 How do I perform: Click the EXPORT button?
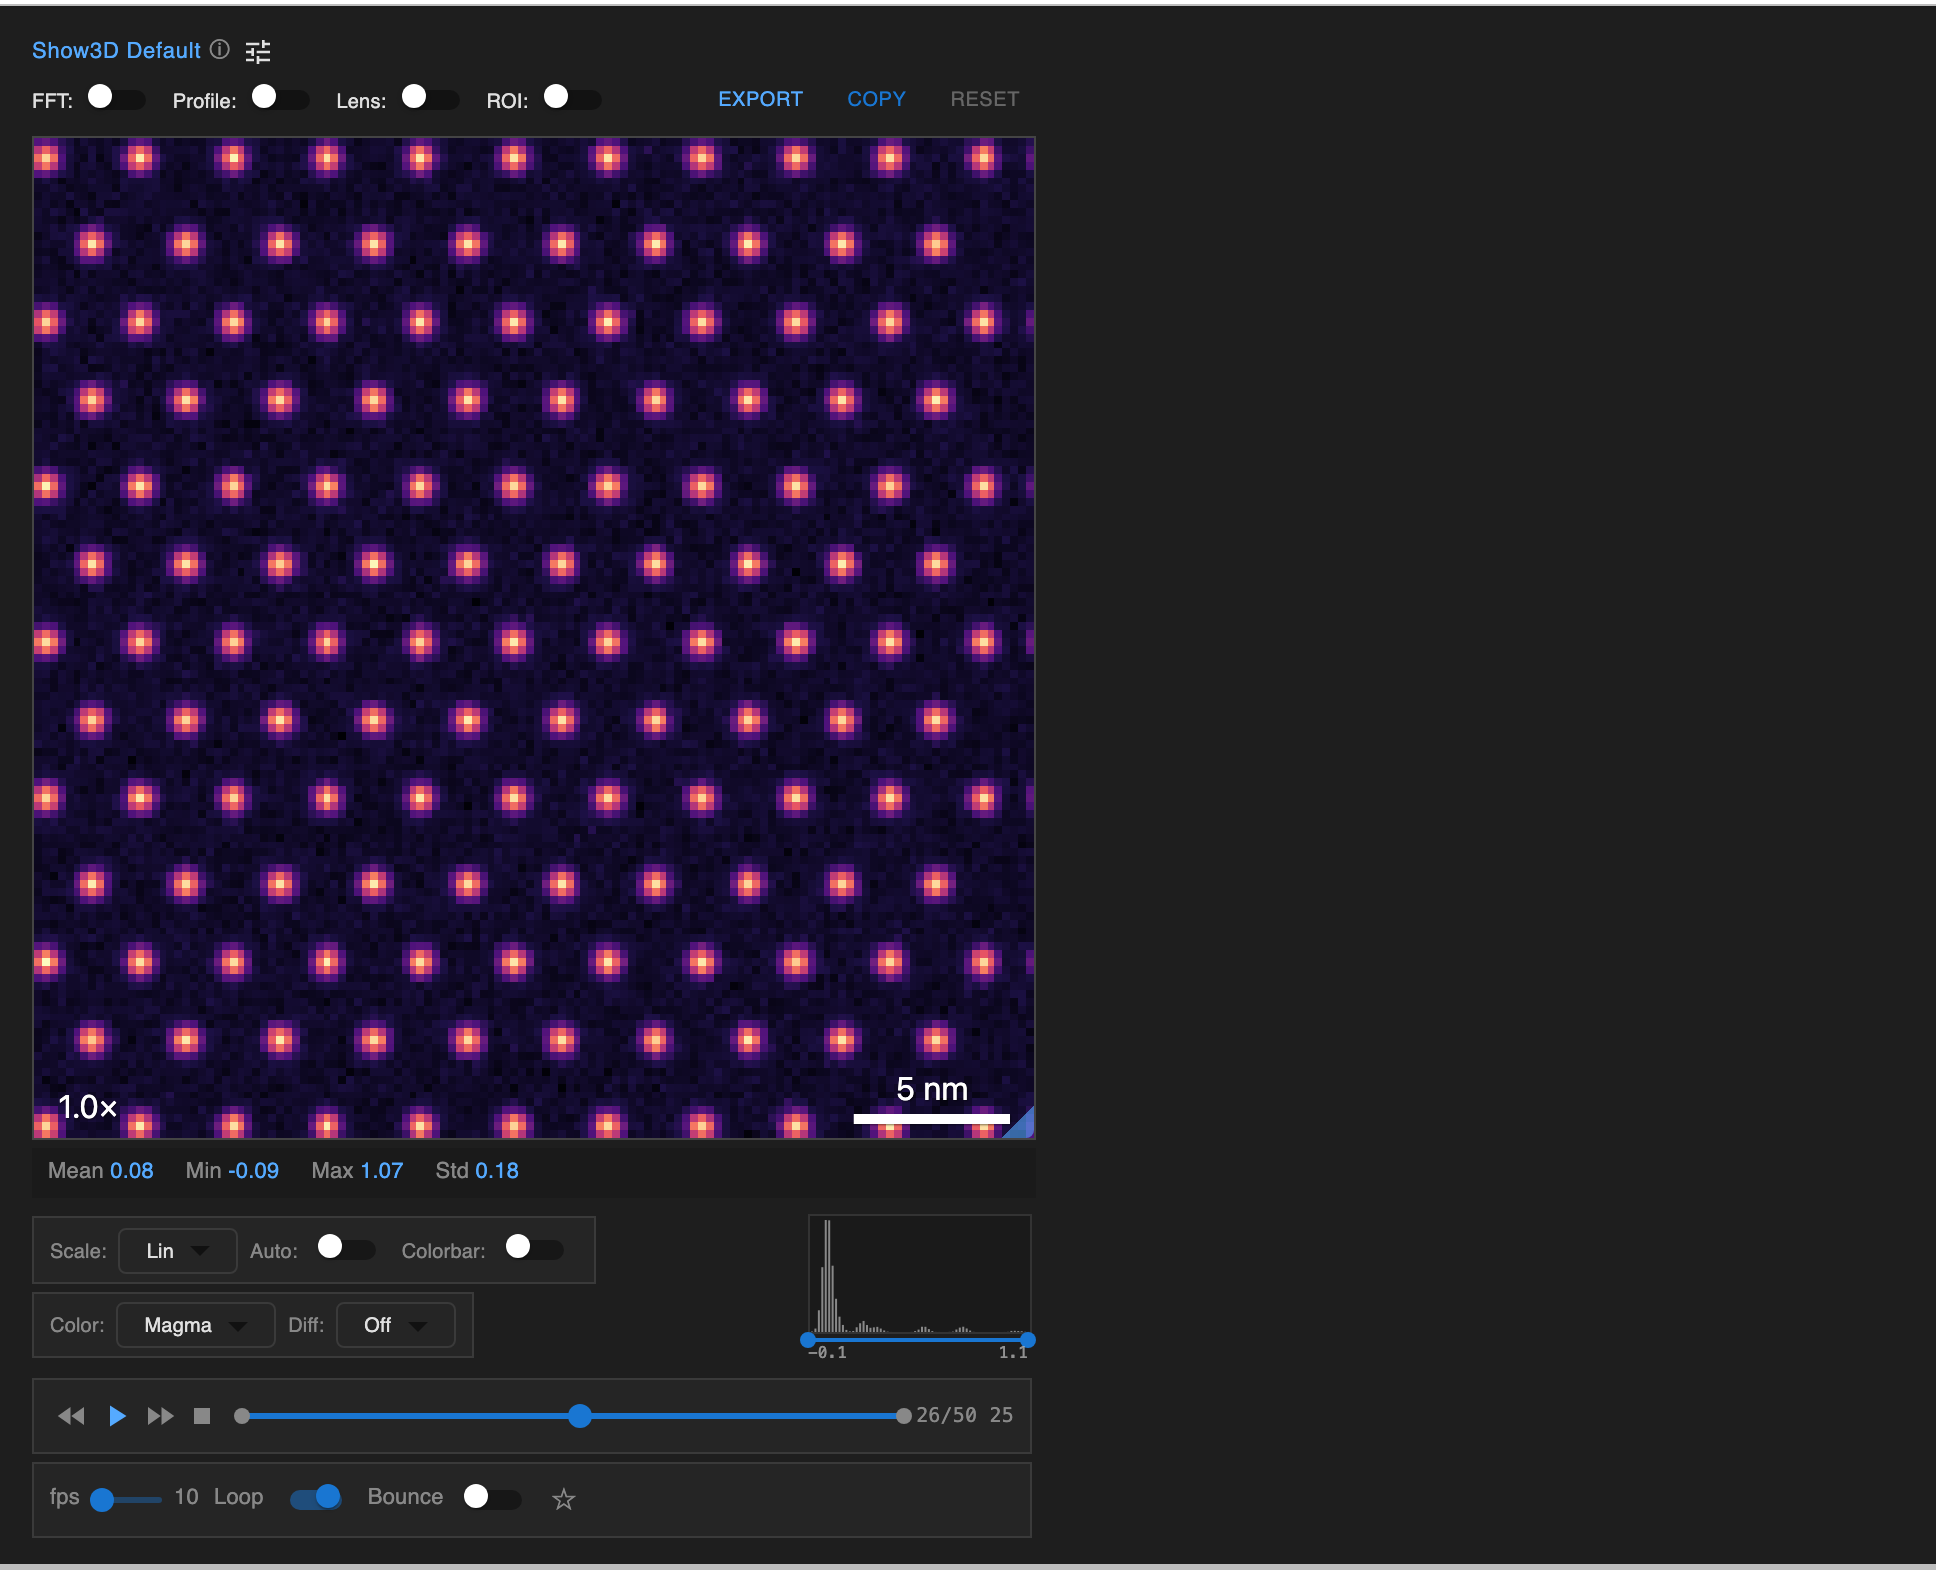click(x=760, y=98)
